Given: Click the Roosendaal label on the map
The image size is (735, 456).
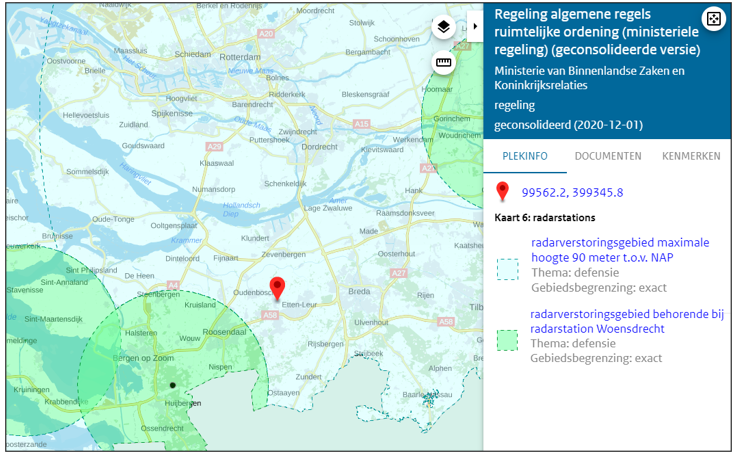Looking at the screenshot, I should 224,332.
